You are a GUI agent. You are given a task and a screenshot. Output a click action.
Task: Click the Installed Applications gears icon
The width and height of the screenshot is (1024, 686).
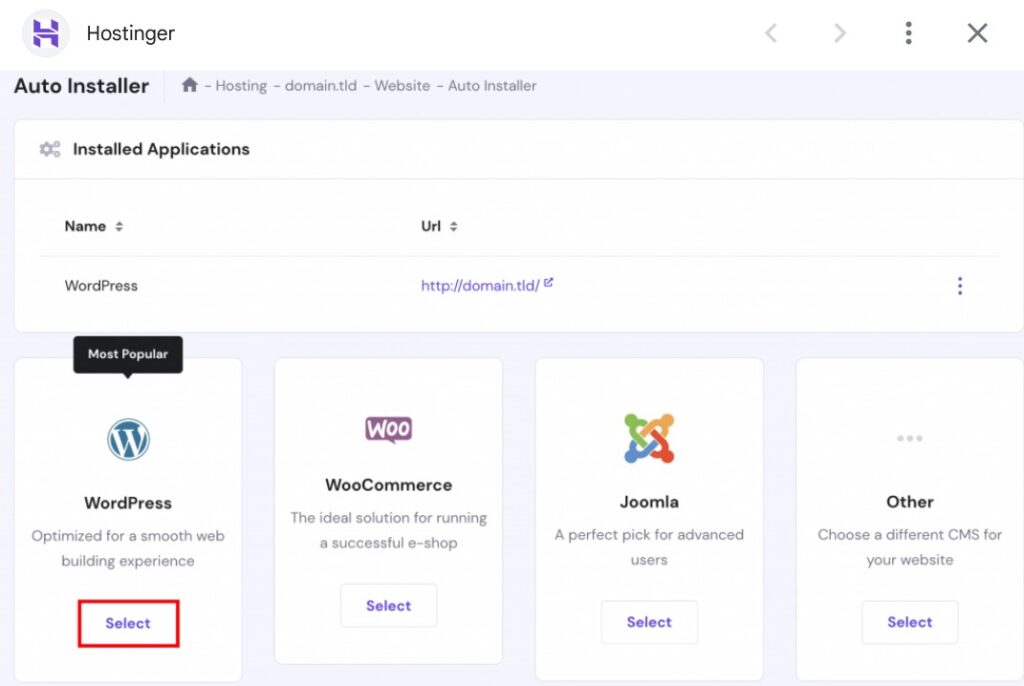pyautogui.click(x=50, y=149)
